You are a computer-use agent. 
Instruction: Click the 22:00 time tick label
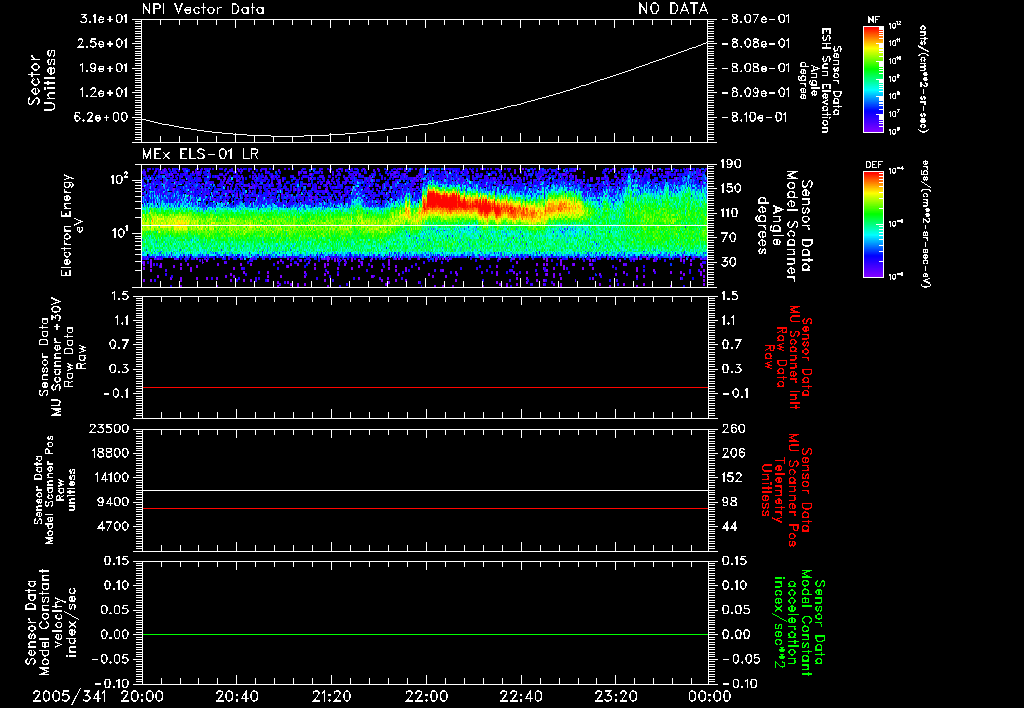click(x=426, y=696)
